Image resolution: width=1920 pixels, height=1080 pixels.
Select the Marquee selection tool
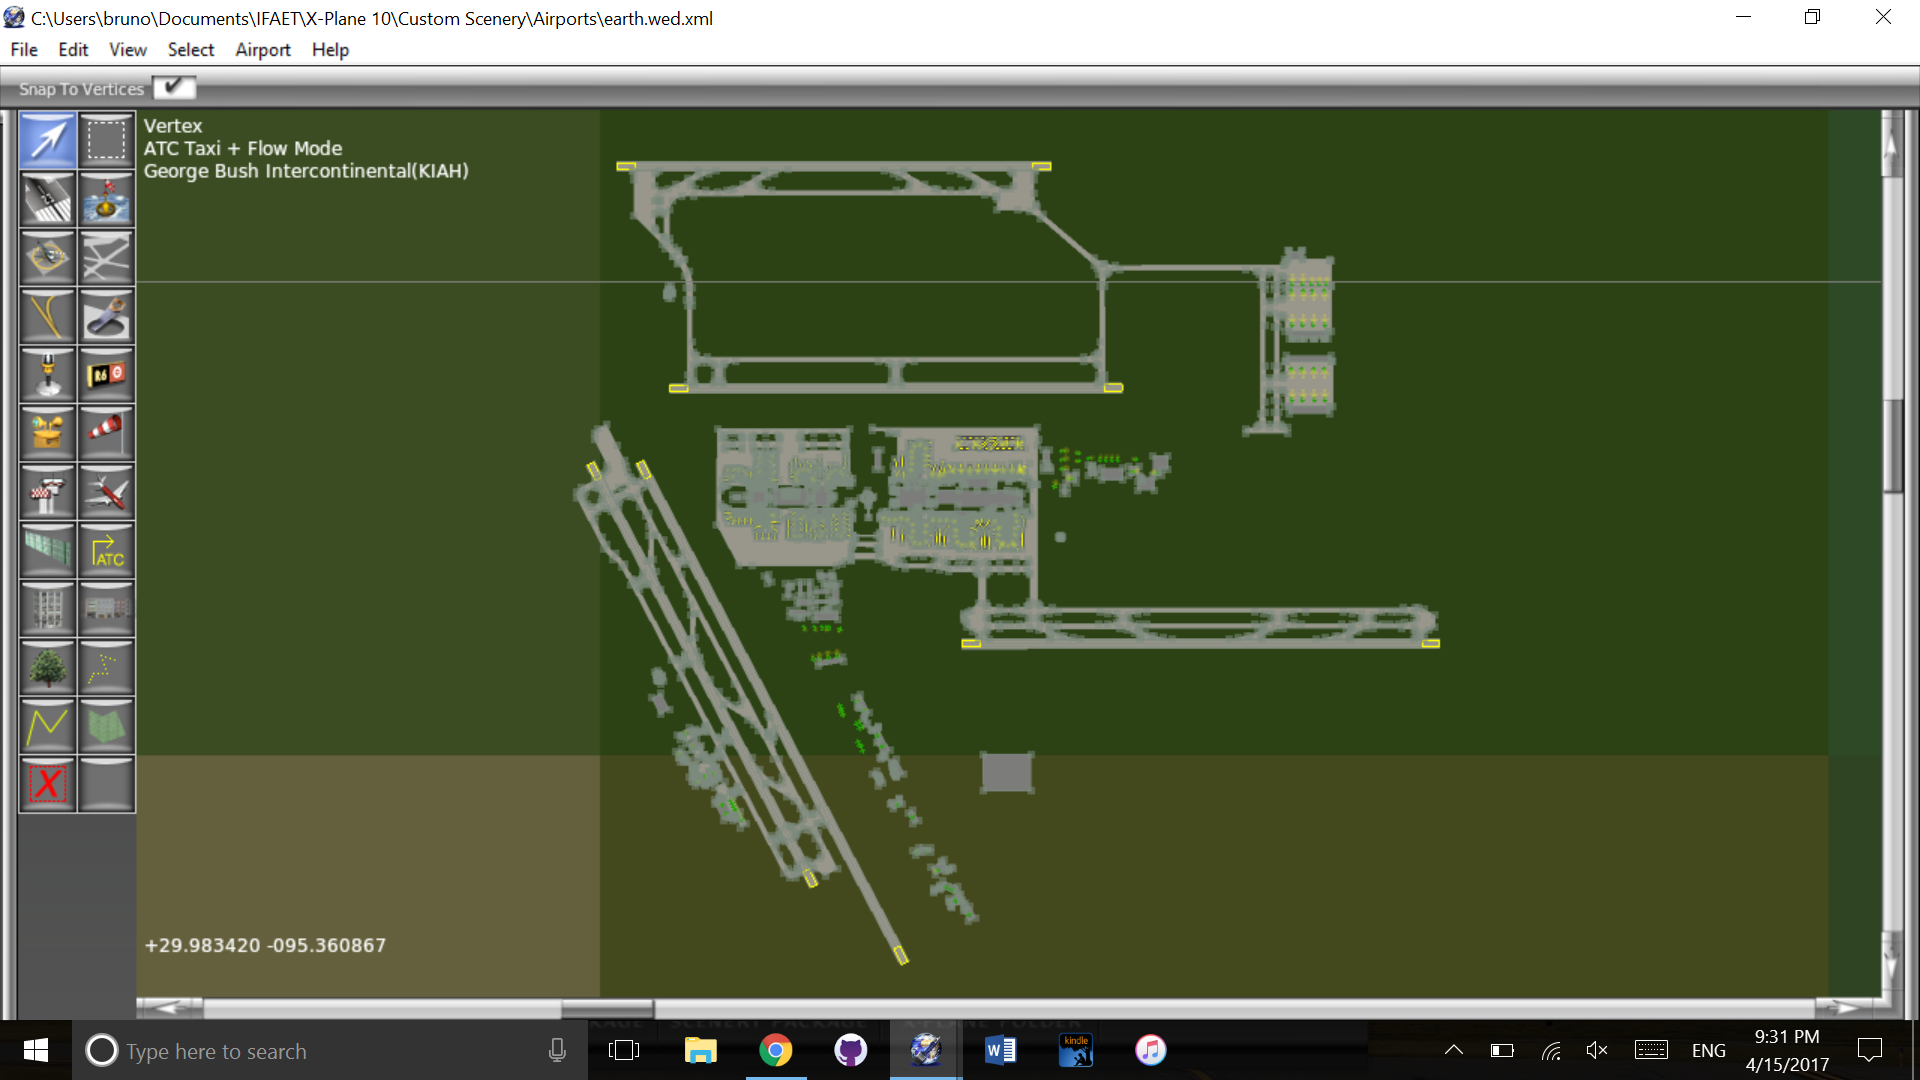[106, 141]
